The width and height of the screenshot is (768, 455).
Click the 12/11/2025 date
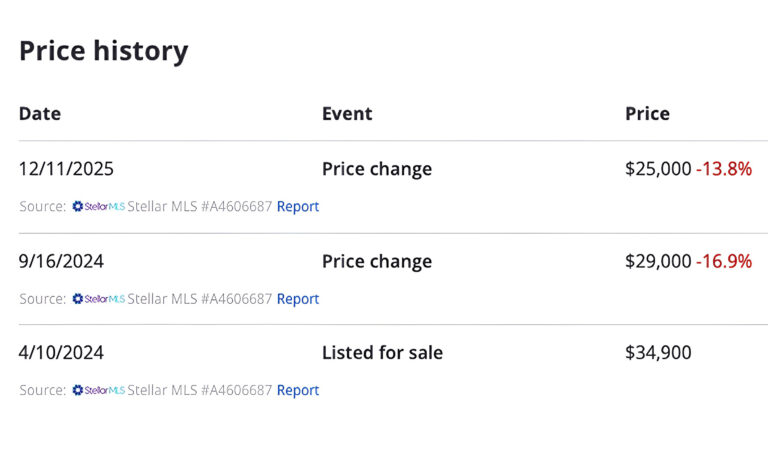point(66,169)
